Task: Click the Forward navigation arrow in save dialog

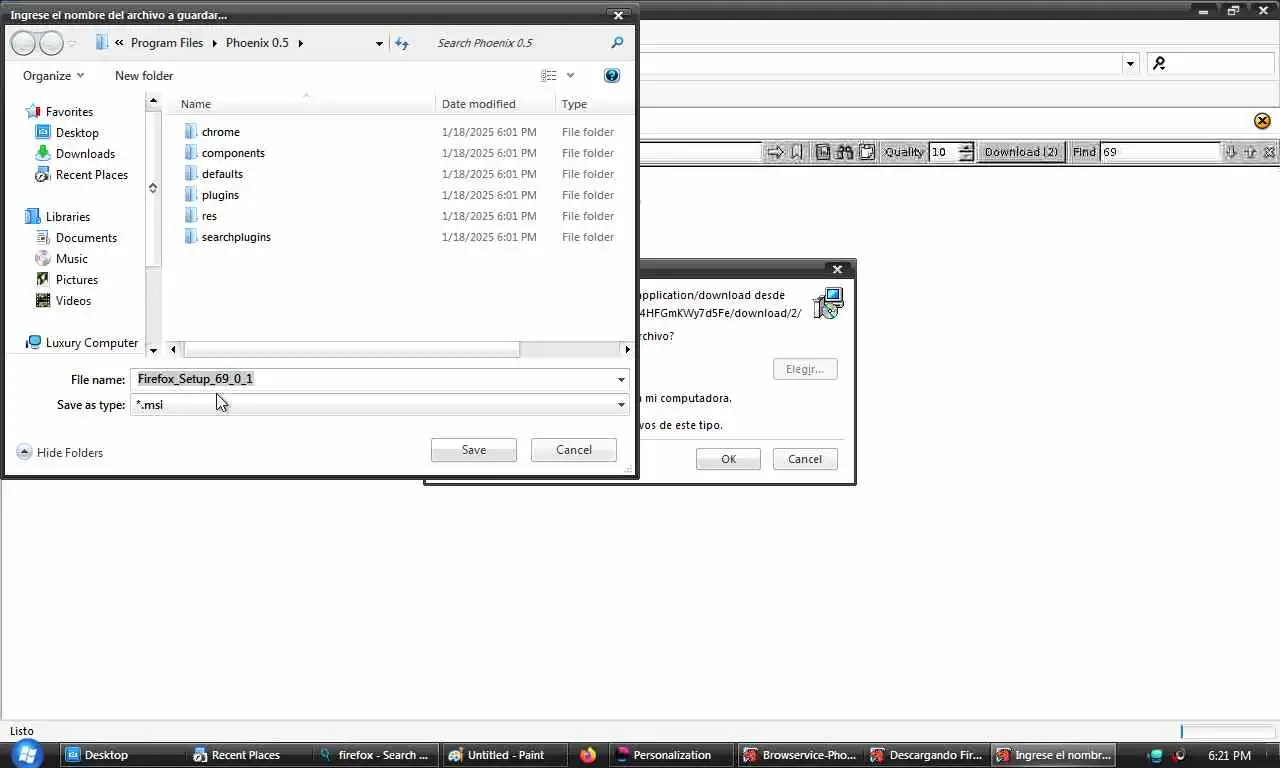Action: tap(51, 43)
